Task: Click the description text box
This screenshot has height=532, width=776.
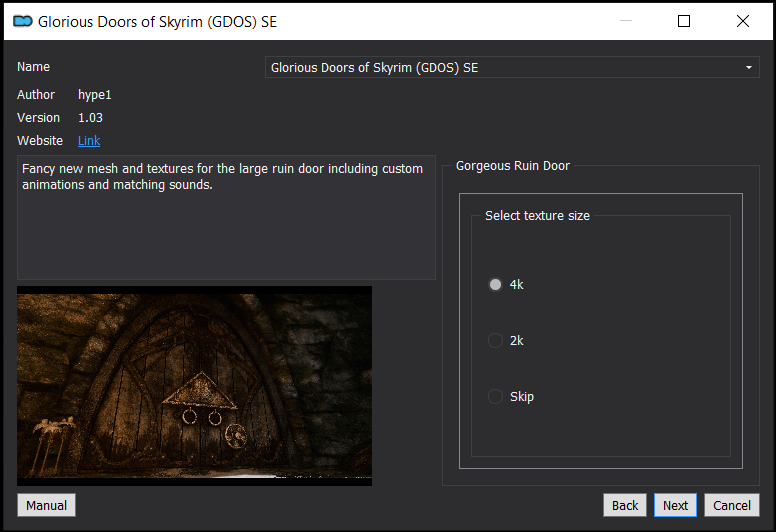Action: pos(226,218)
